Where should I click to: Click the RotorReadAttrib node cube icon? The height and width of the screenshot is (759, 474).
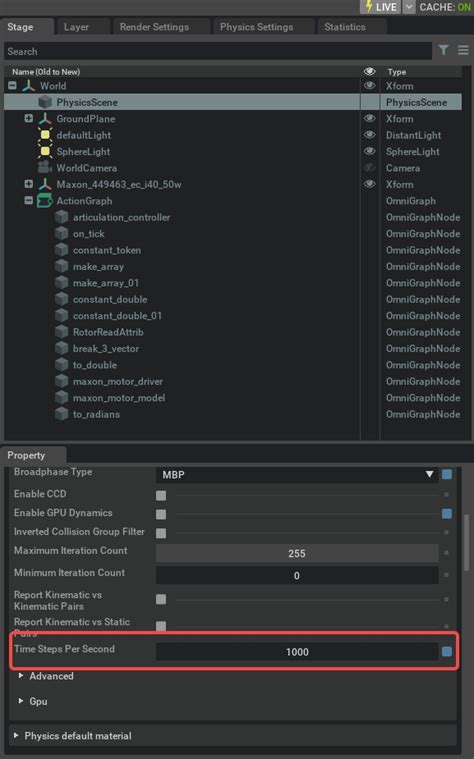61,332
